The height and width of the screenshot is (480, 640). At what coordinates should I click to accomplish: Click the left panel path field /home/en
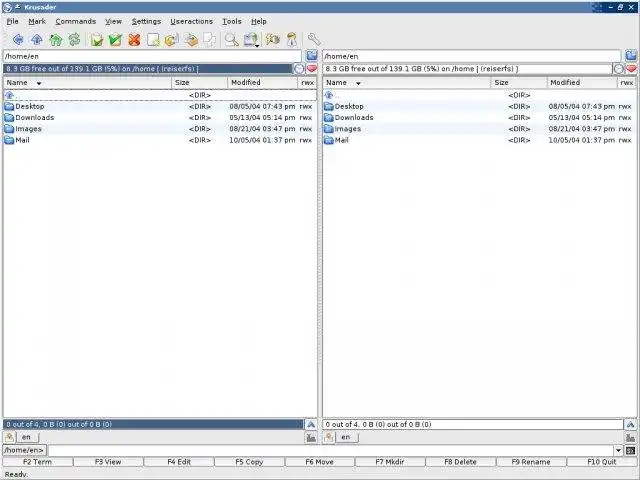tap(152, 56)
